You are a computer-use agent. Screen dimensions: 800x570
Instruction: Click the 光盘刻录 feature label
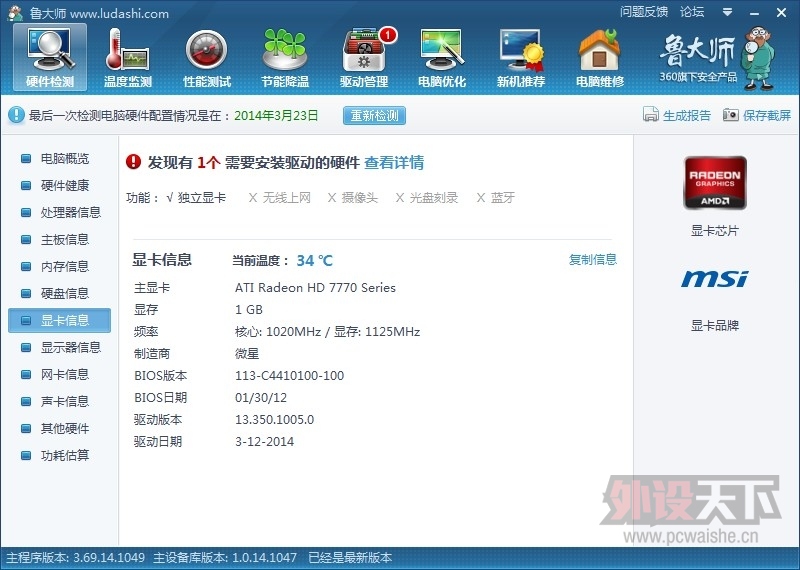[x=434, y=197]
